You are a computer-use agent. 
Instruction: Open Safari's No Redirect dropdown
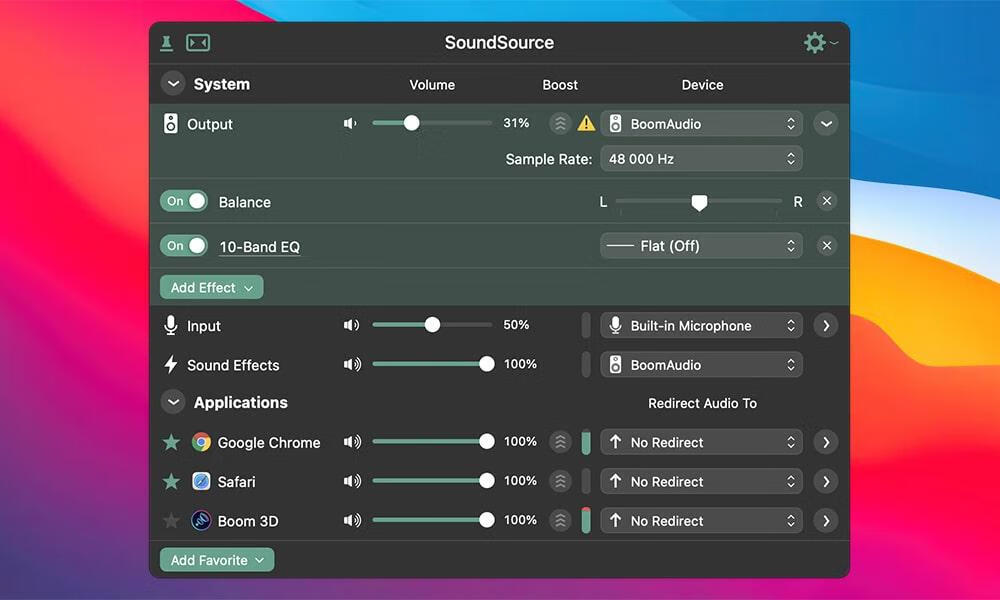point(701,481)
